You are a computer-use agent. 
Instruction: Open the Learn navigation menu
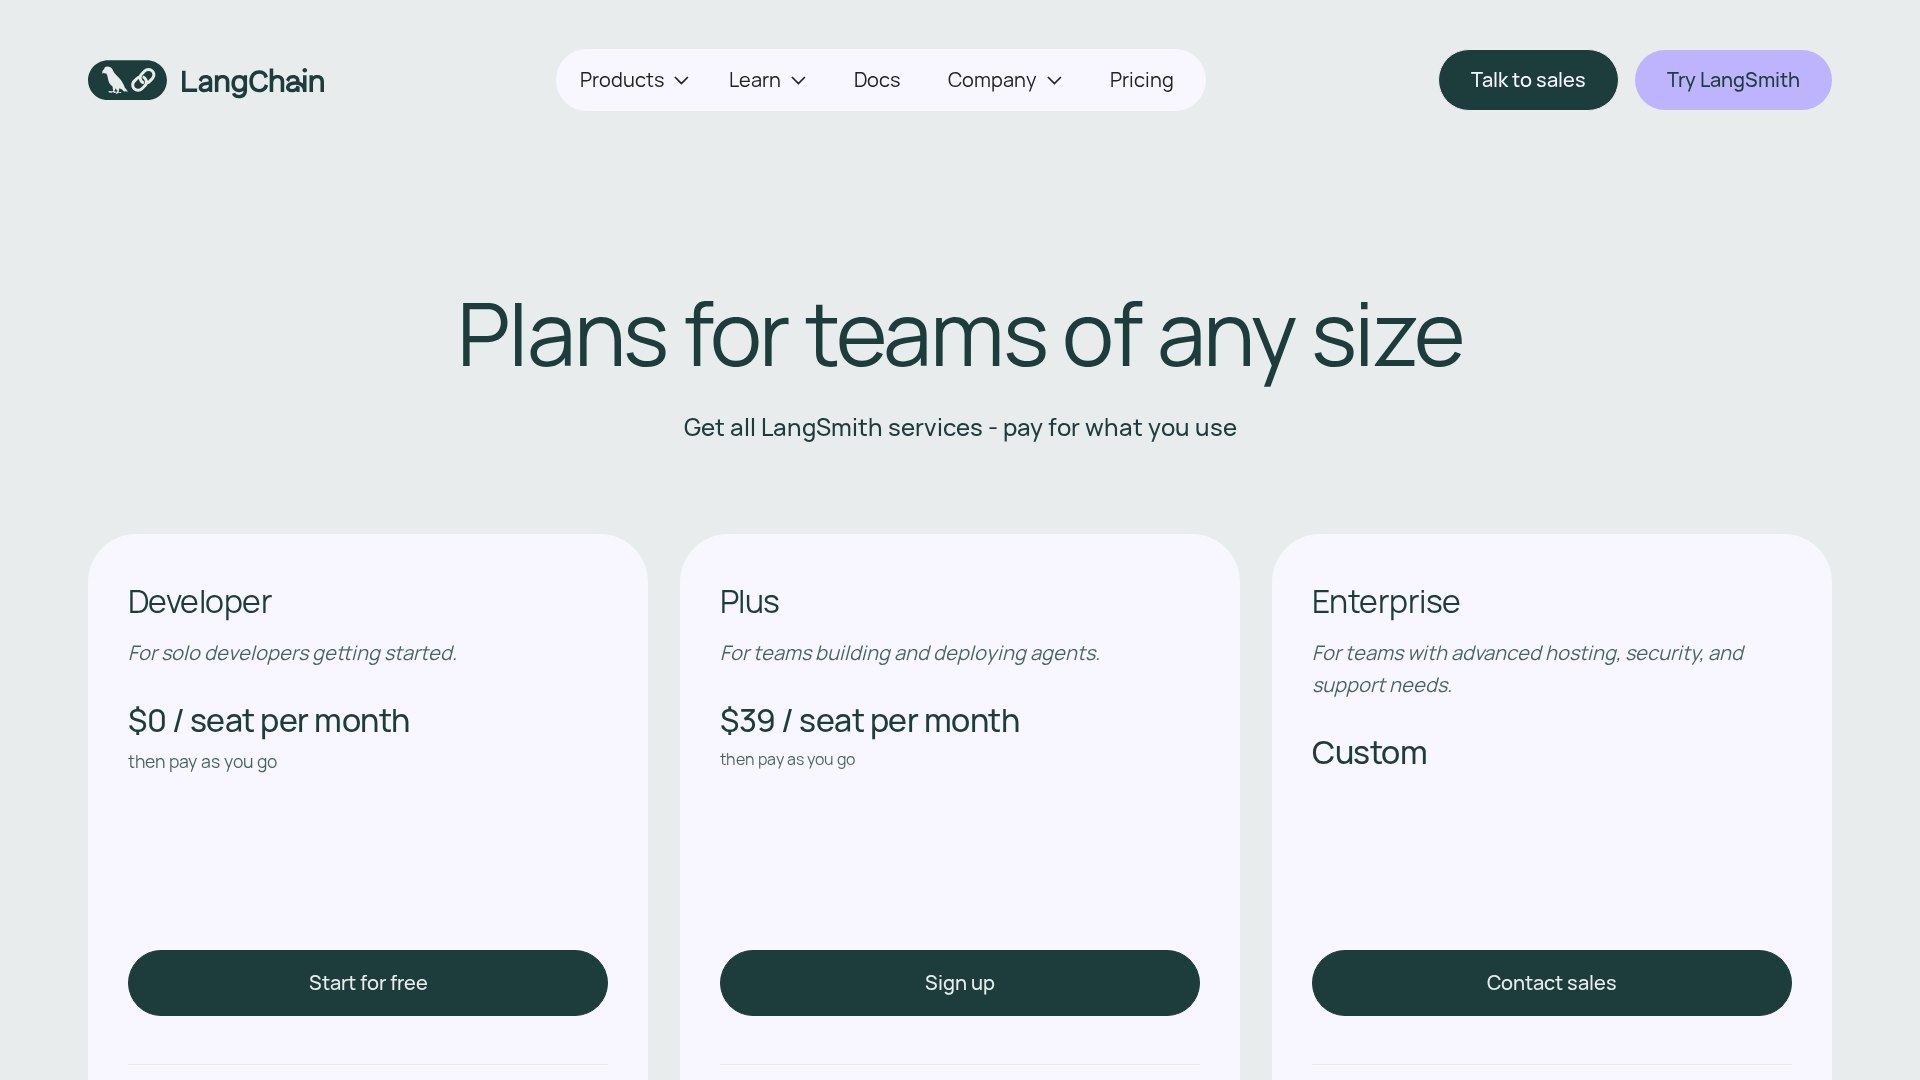tap(754, 80)
